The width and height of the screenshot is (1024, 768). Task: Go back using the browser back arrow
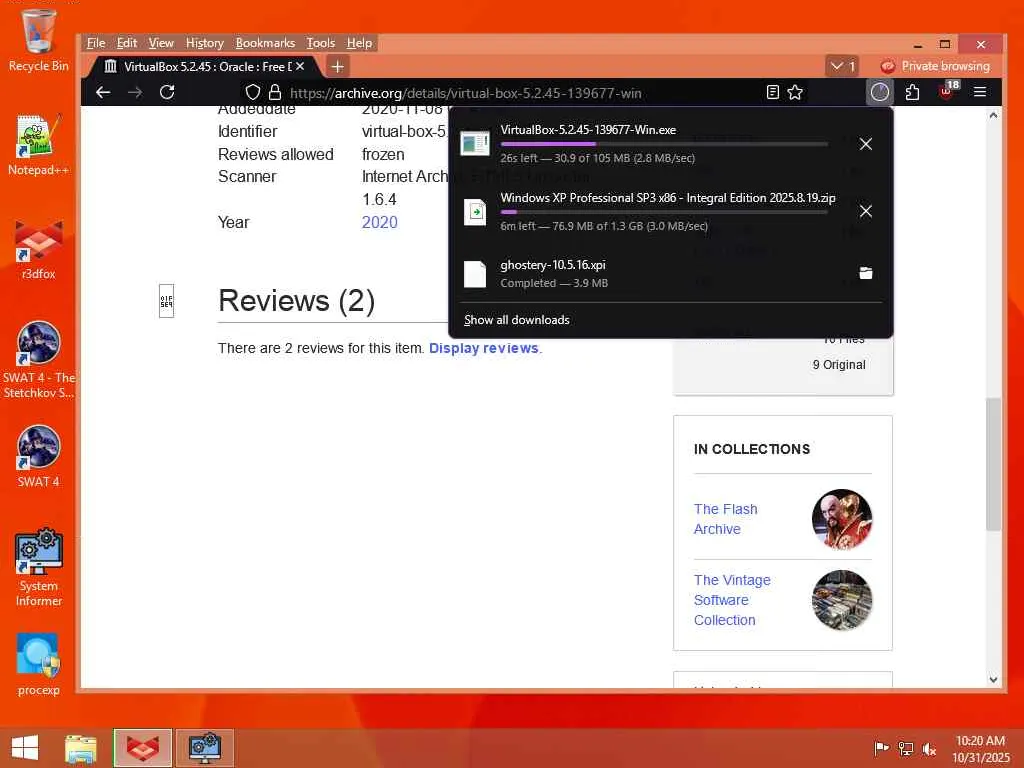click(x=103, y=92)
